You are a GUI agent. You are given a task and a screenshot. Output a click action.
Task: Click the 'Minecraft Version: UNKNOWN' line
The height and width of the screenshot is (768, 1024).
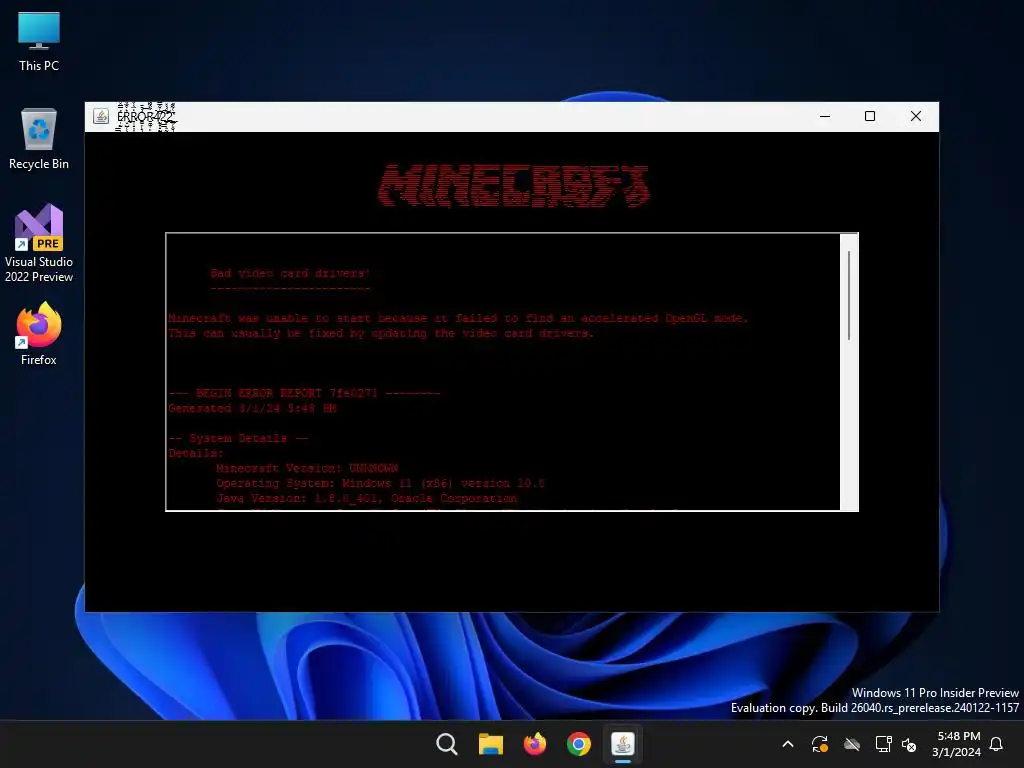click(x=307, y=468)
